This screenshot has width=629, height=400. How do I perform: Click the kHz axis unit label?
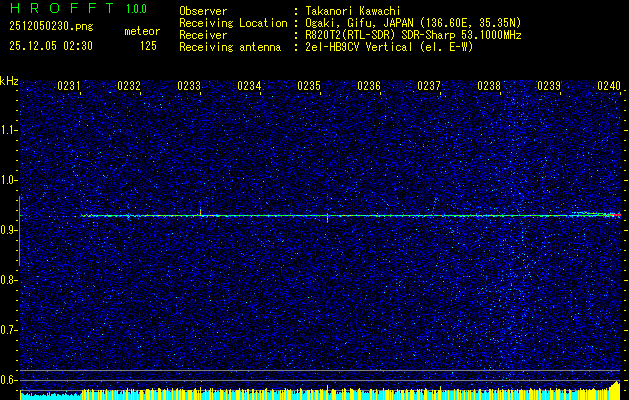coord(9,81)
